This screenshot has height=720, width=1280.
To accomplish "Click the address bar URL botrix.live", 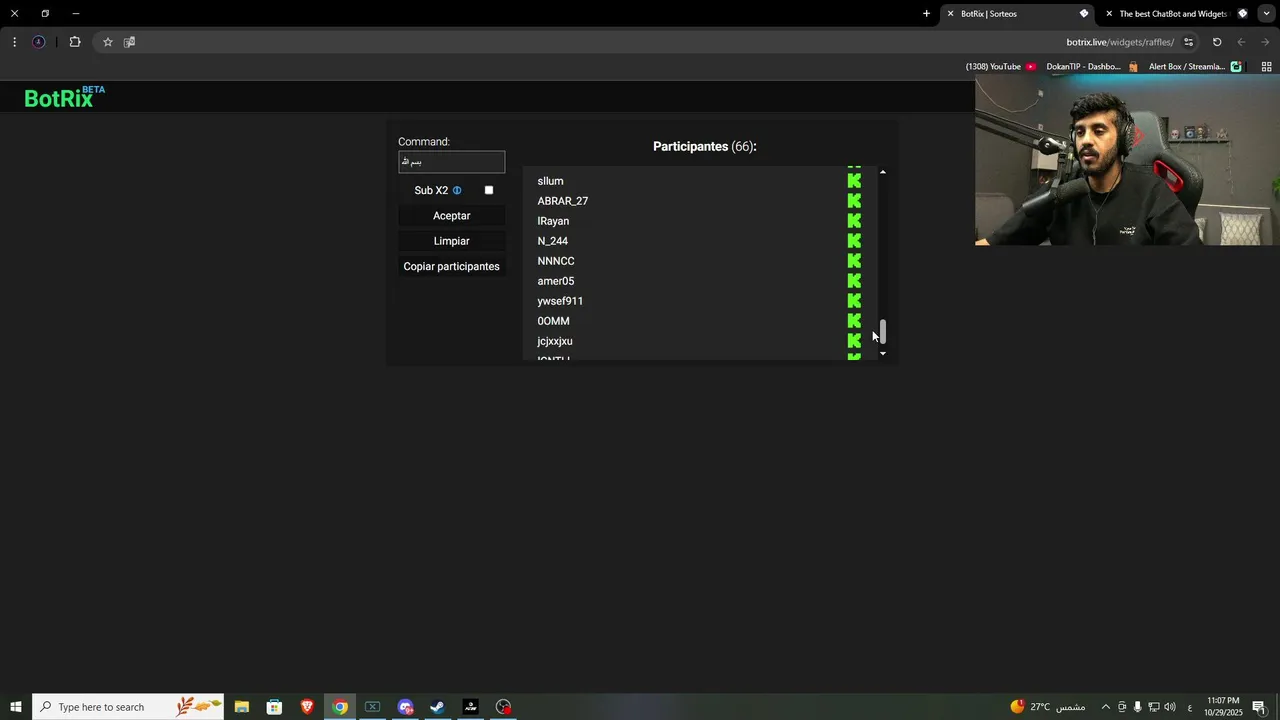I will pyautogui.click(x=1120, y=42).
